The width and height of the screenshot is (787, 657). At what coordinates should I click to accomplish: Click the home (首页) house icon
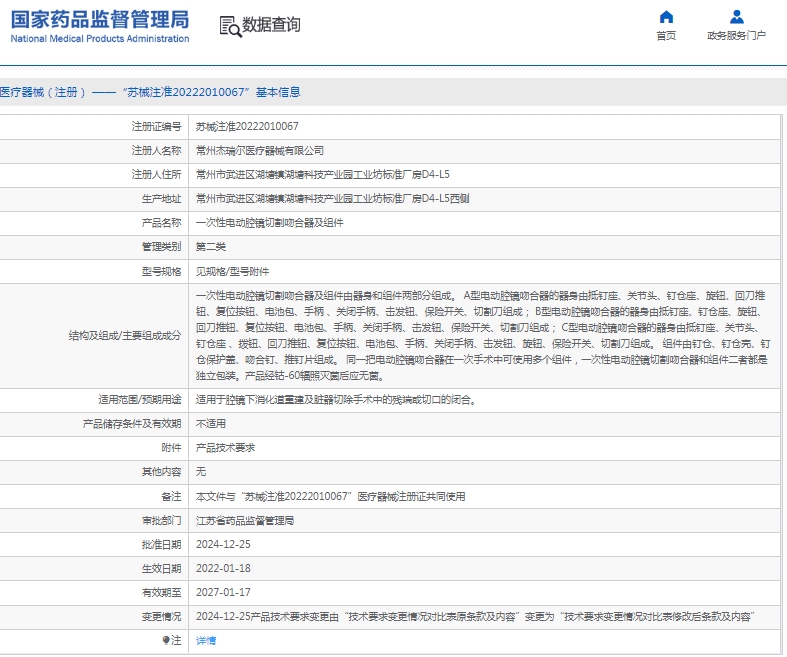pyautogui.click(x=666, y=17)
